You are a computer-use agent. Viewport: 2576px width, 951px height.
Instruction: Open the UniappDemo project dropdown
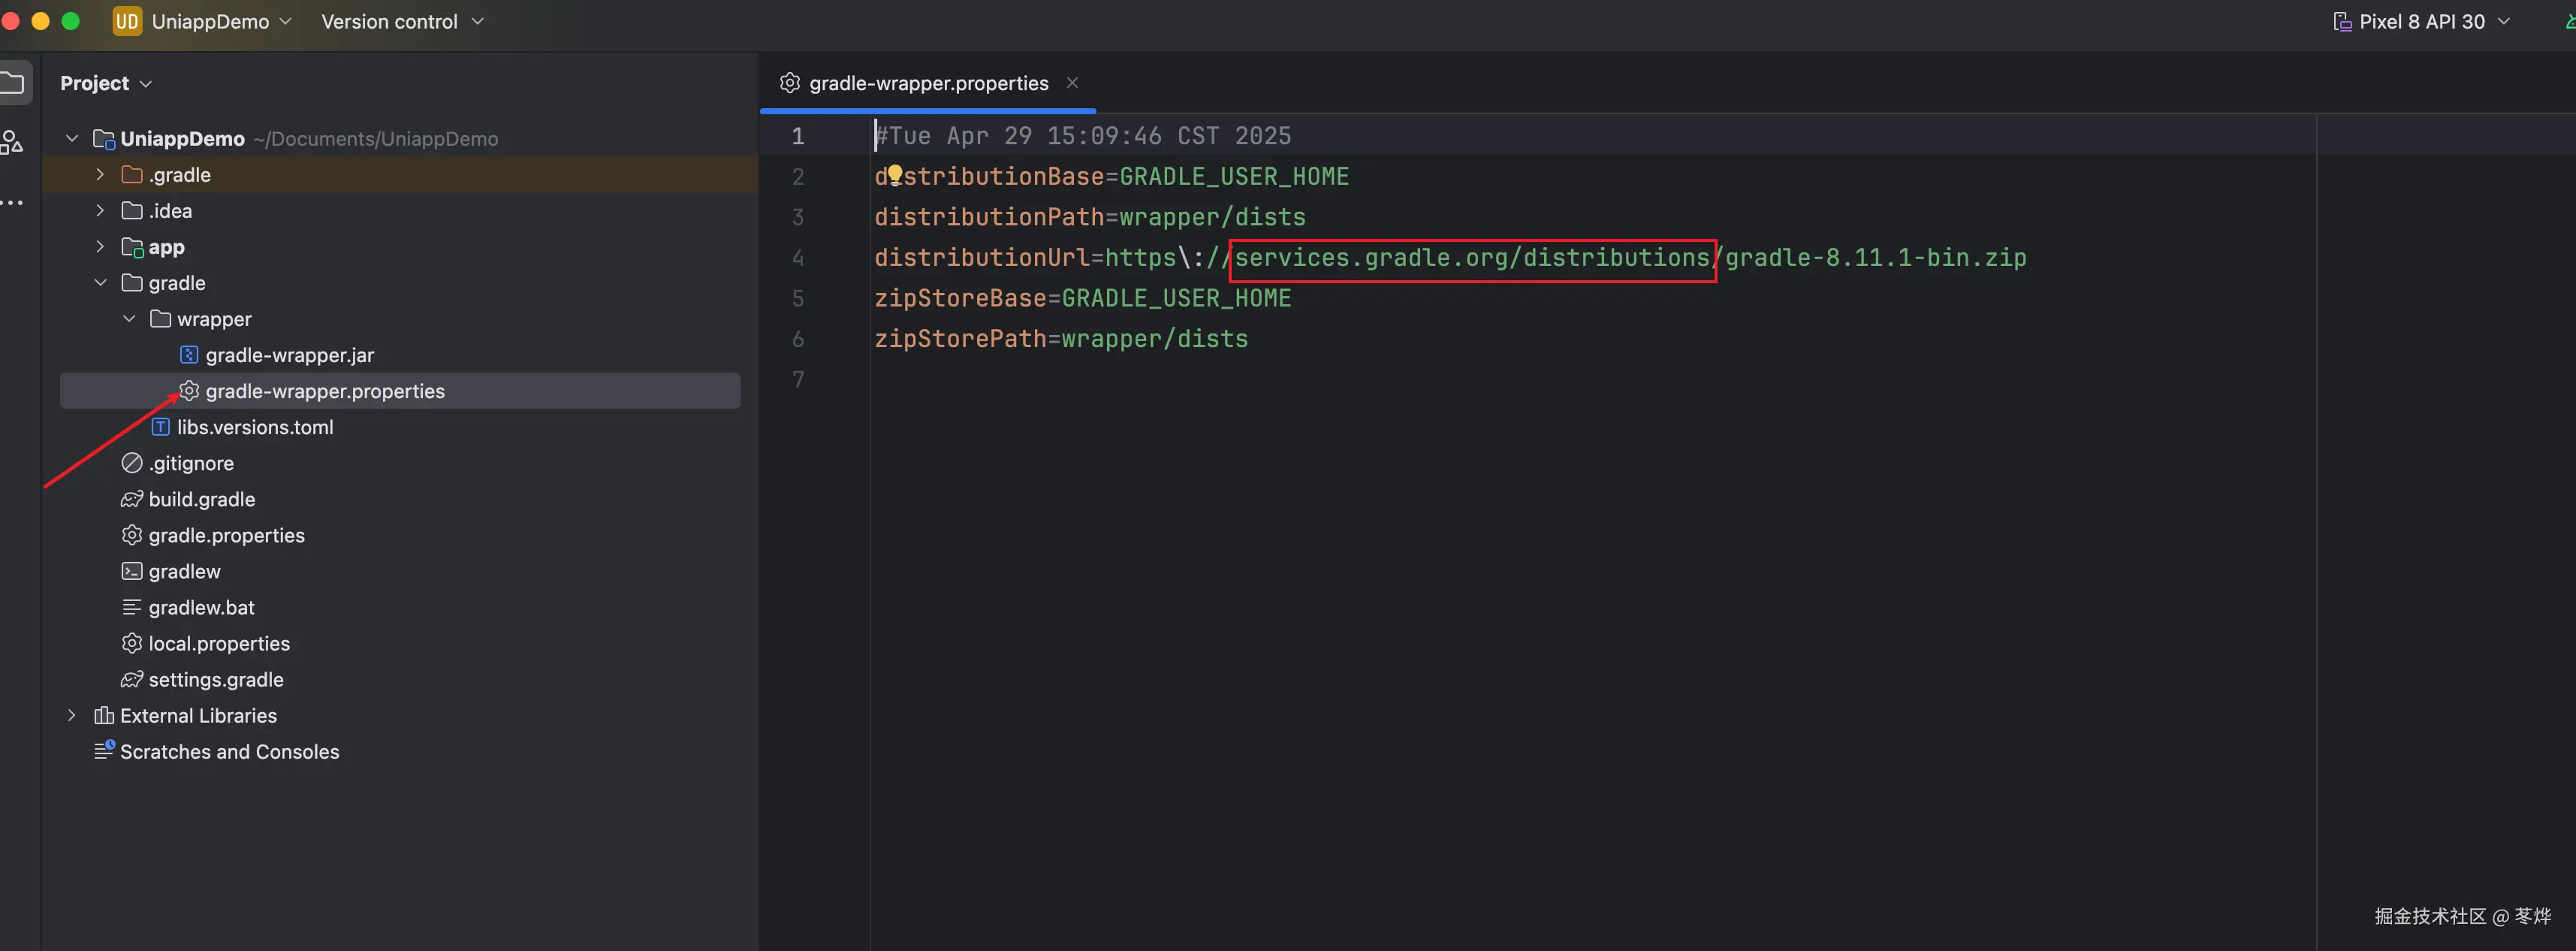pos(210,21)
